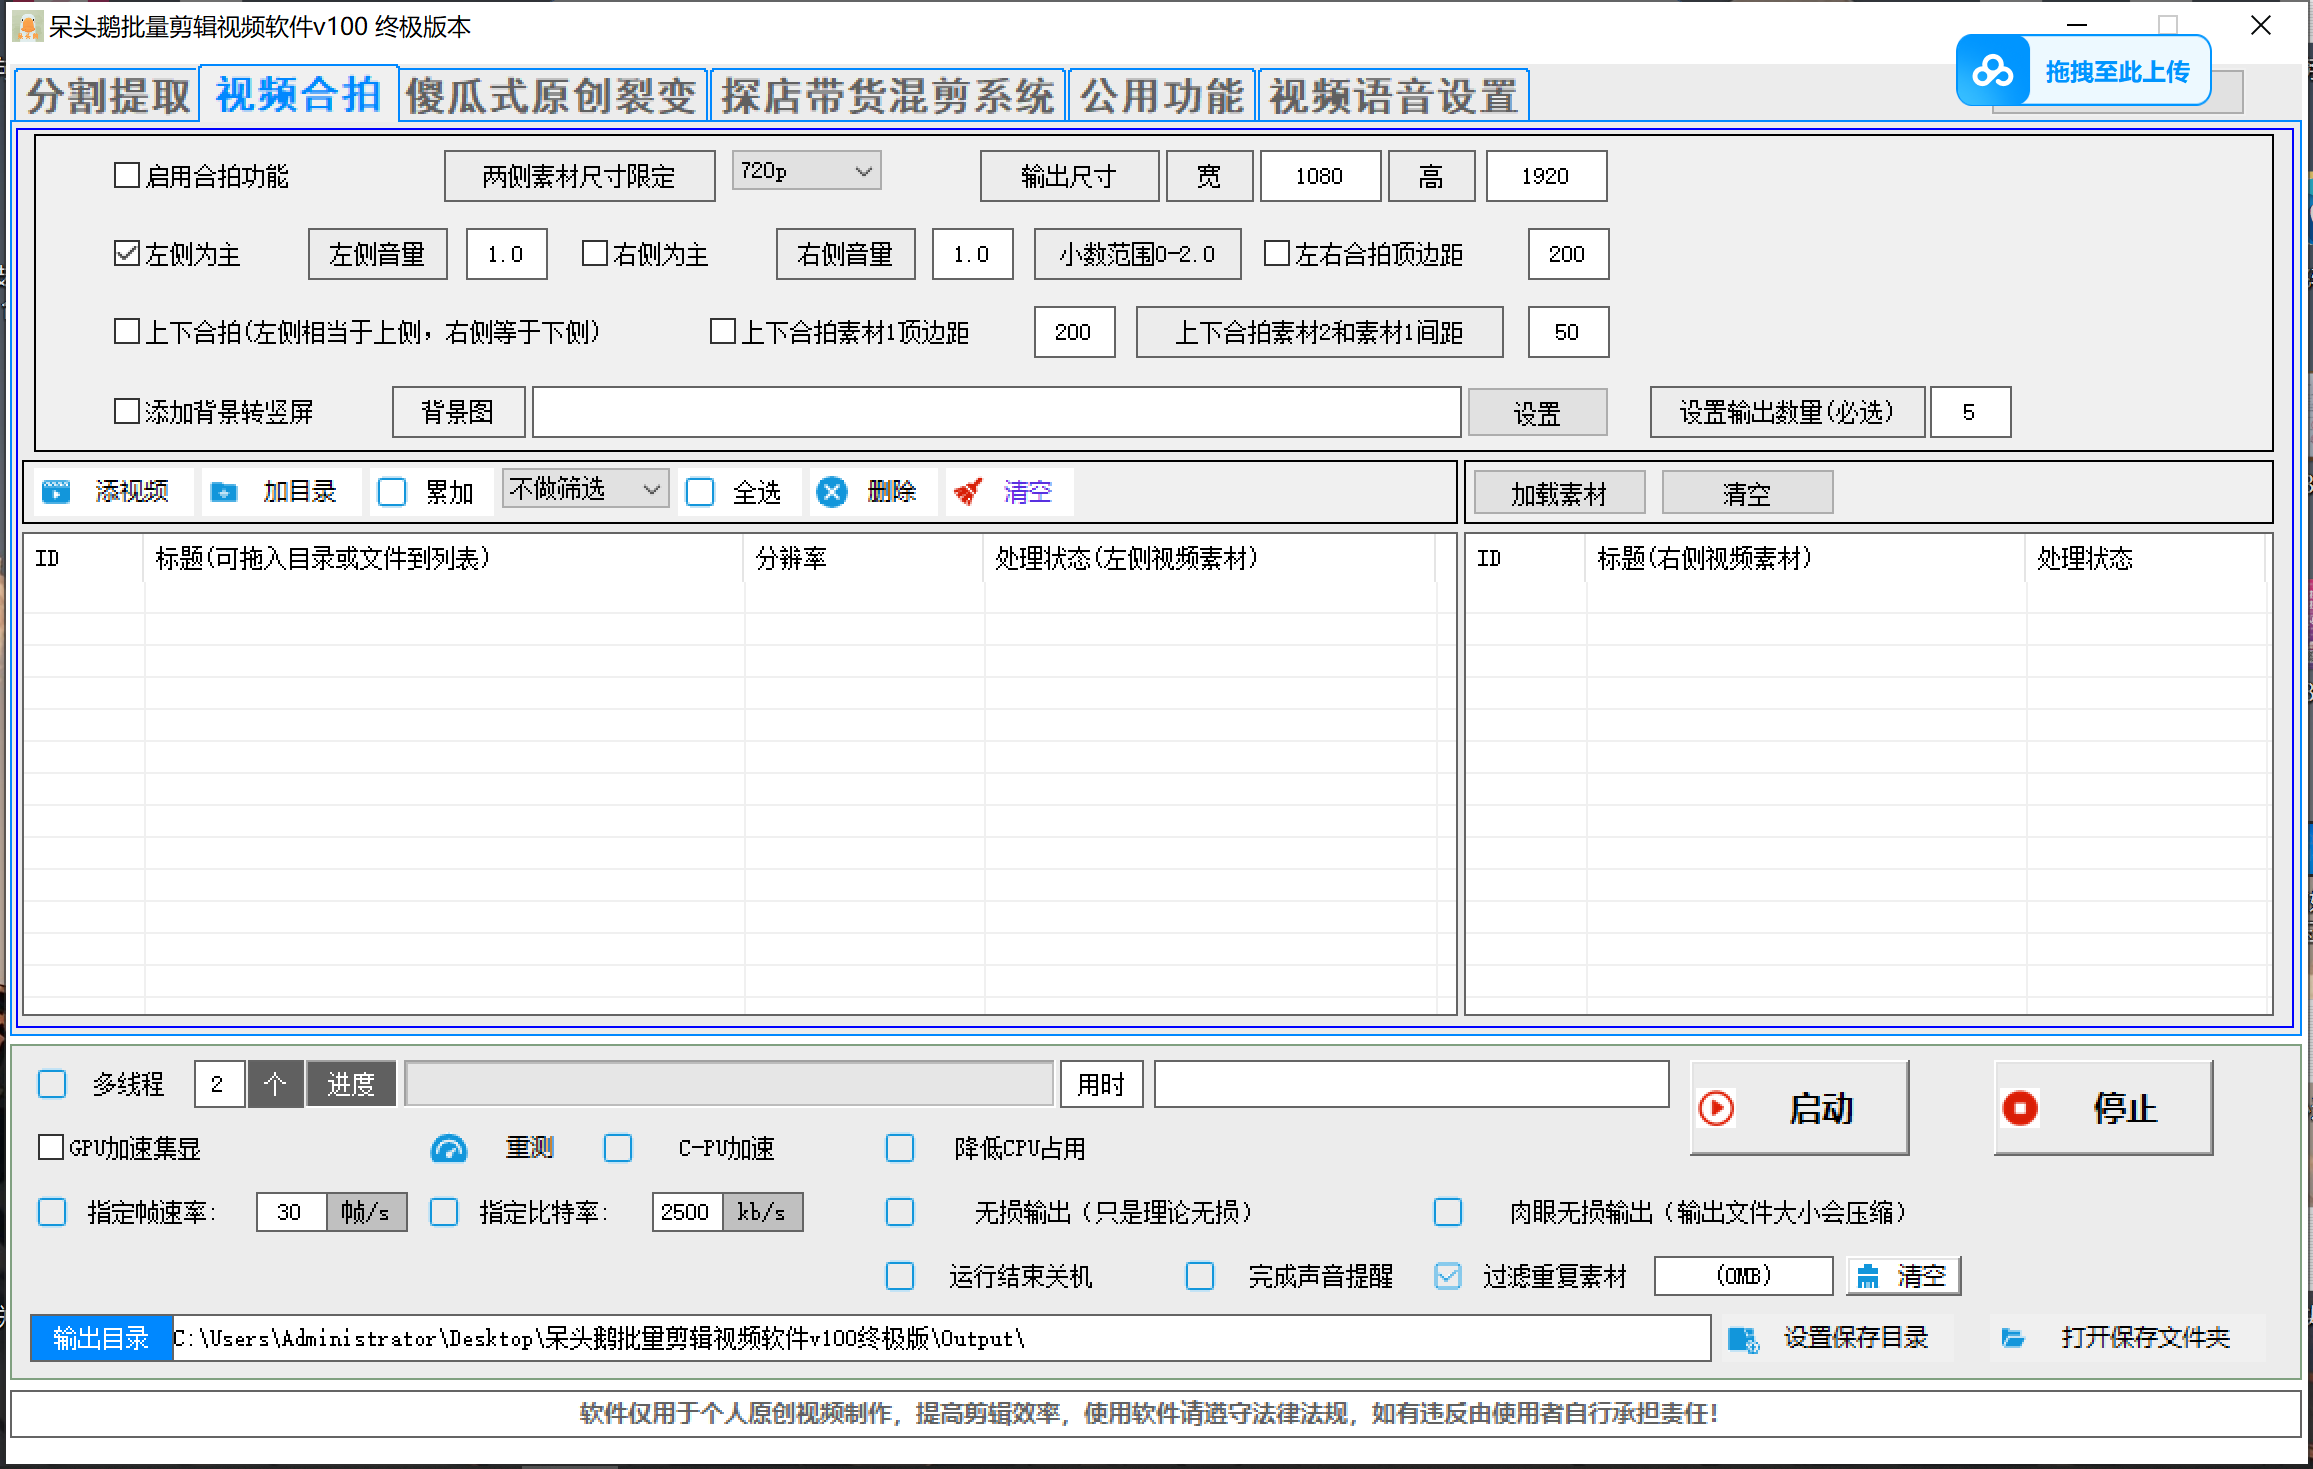Tick the 右侧为主 checkbox
The image size is (2313, 1469).
pyautogui.click(x=595, y=254)
